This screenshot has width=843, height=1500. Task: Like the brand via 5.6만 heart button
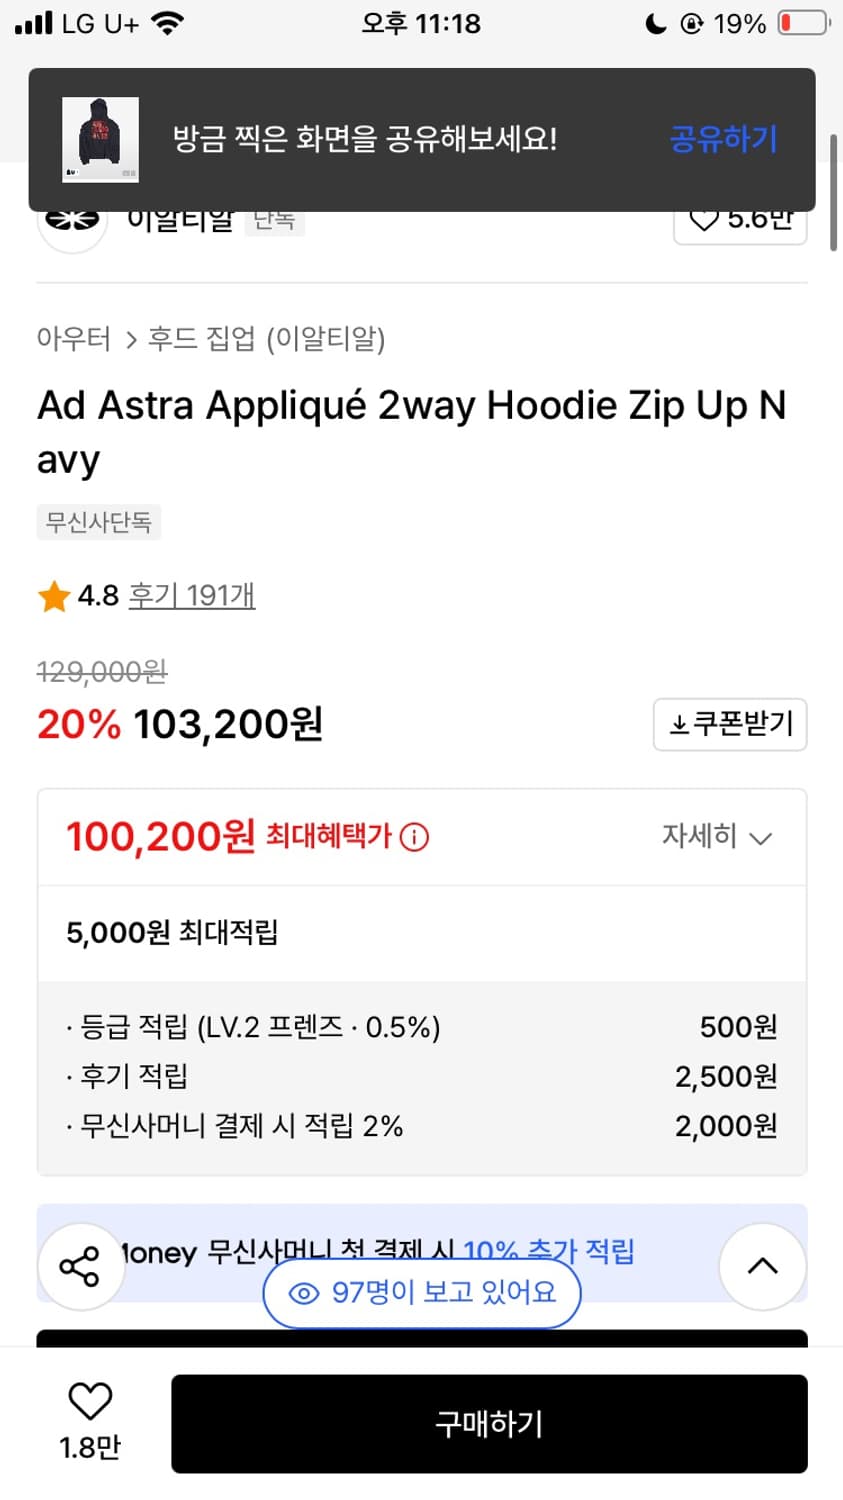tap(740, 220)
